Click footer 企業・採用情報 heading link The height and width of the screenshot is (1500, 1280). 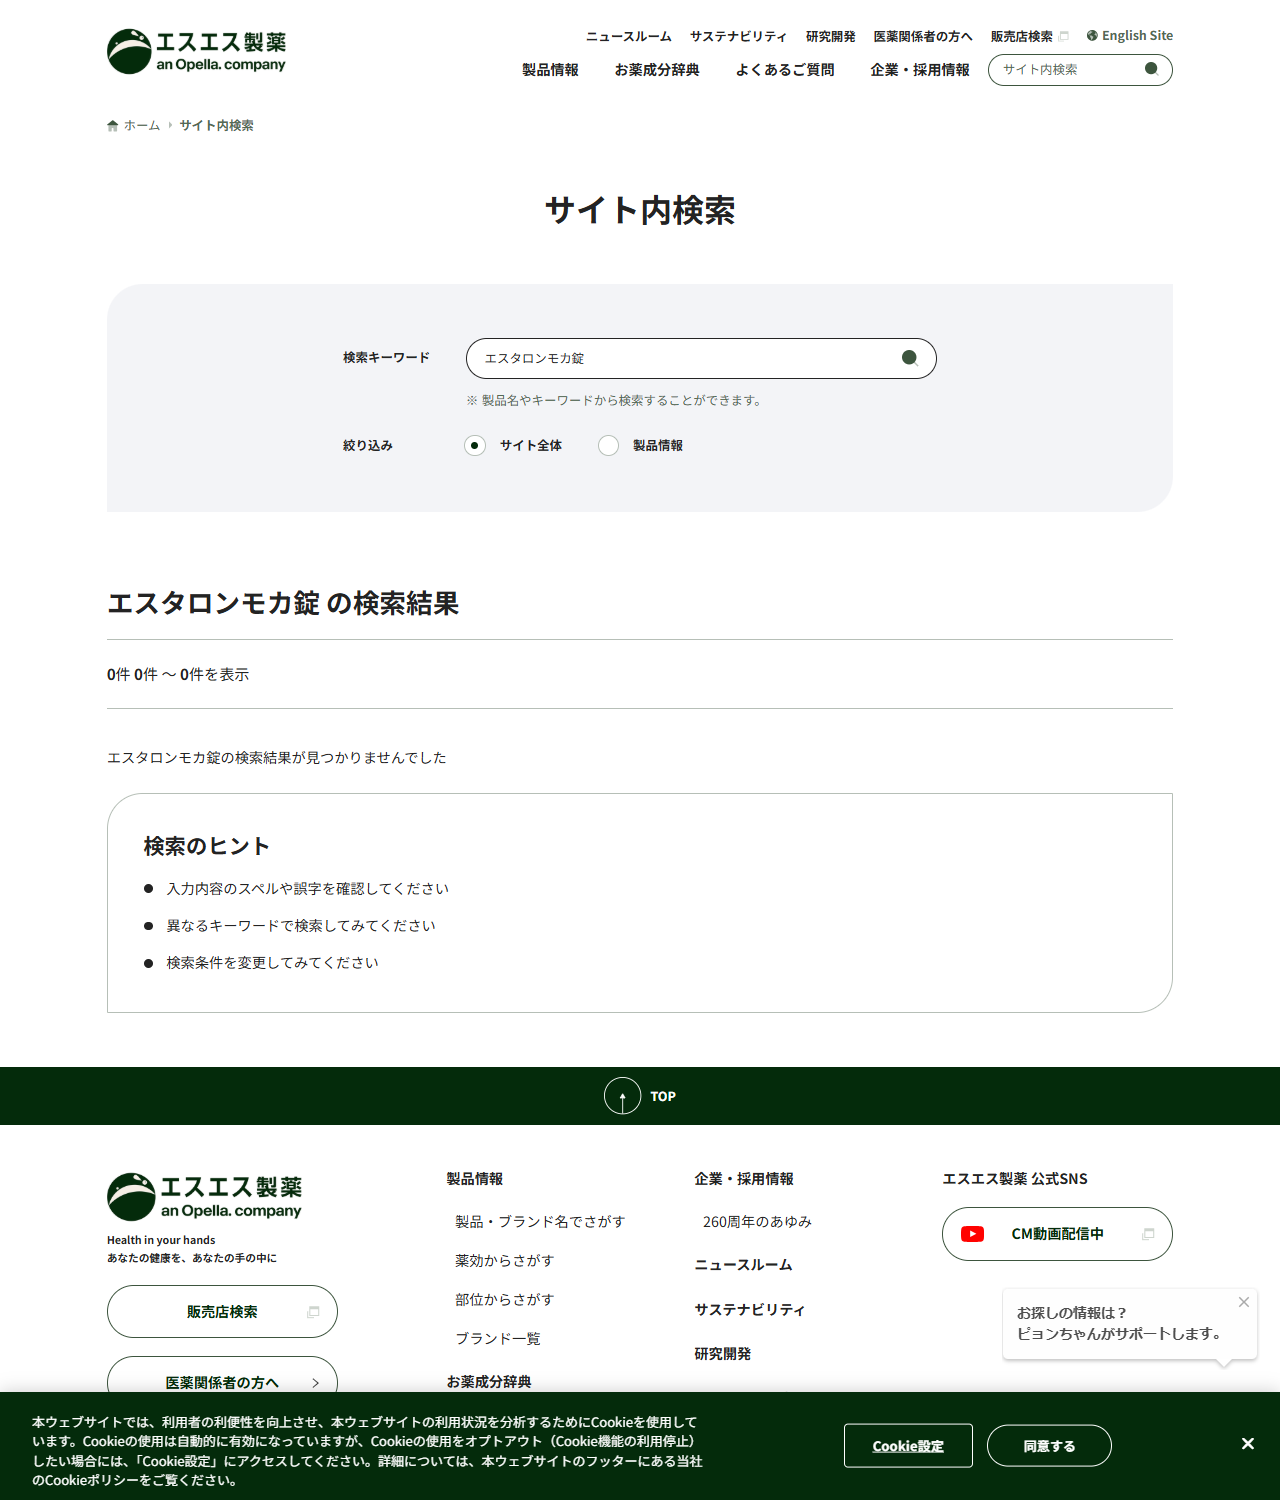point(744,1179)
